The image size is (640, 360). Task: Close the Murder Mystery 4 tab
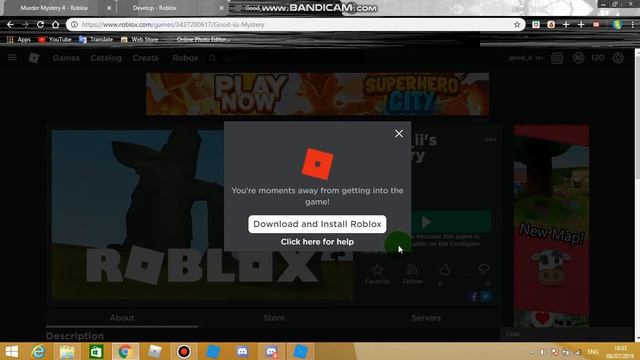pos(109,8)
